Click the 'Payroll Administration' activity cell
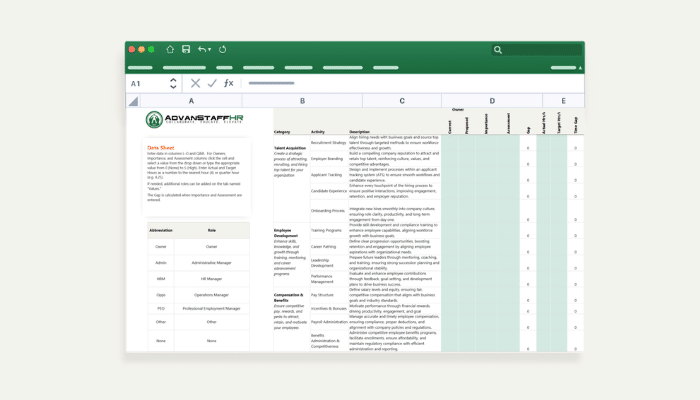The image size is (700, 400). (x=329, y=322)
